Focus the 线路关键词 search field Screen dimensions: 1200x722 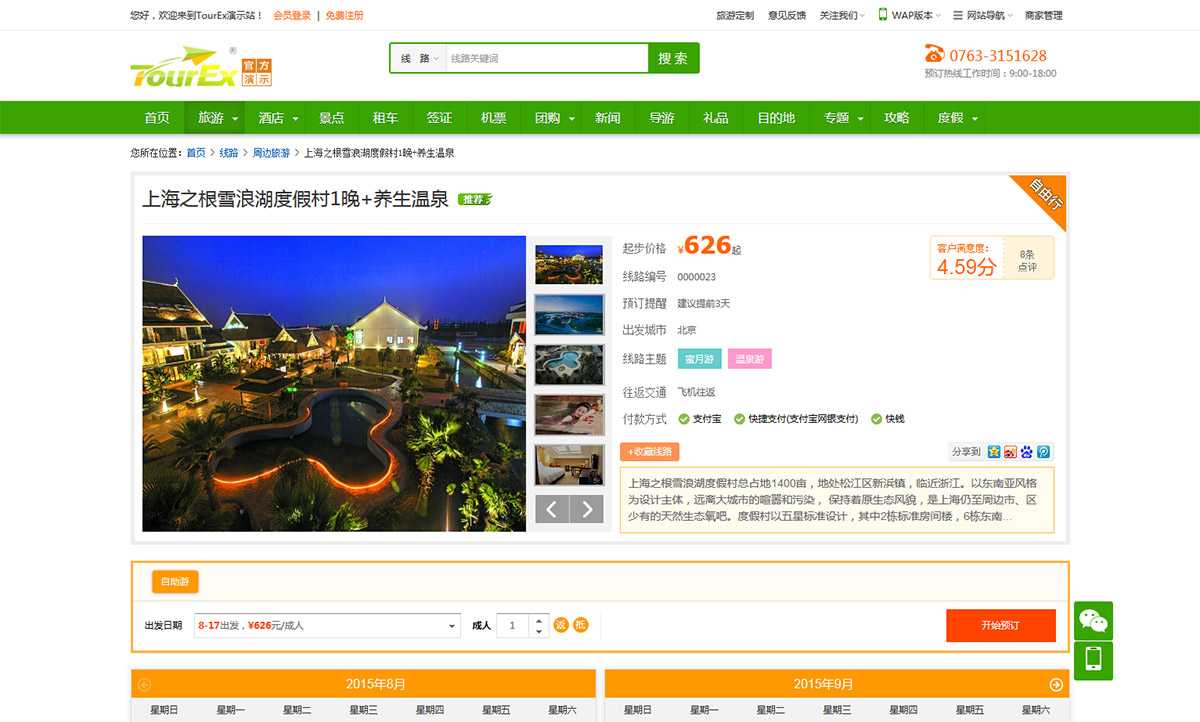point(546,58)
